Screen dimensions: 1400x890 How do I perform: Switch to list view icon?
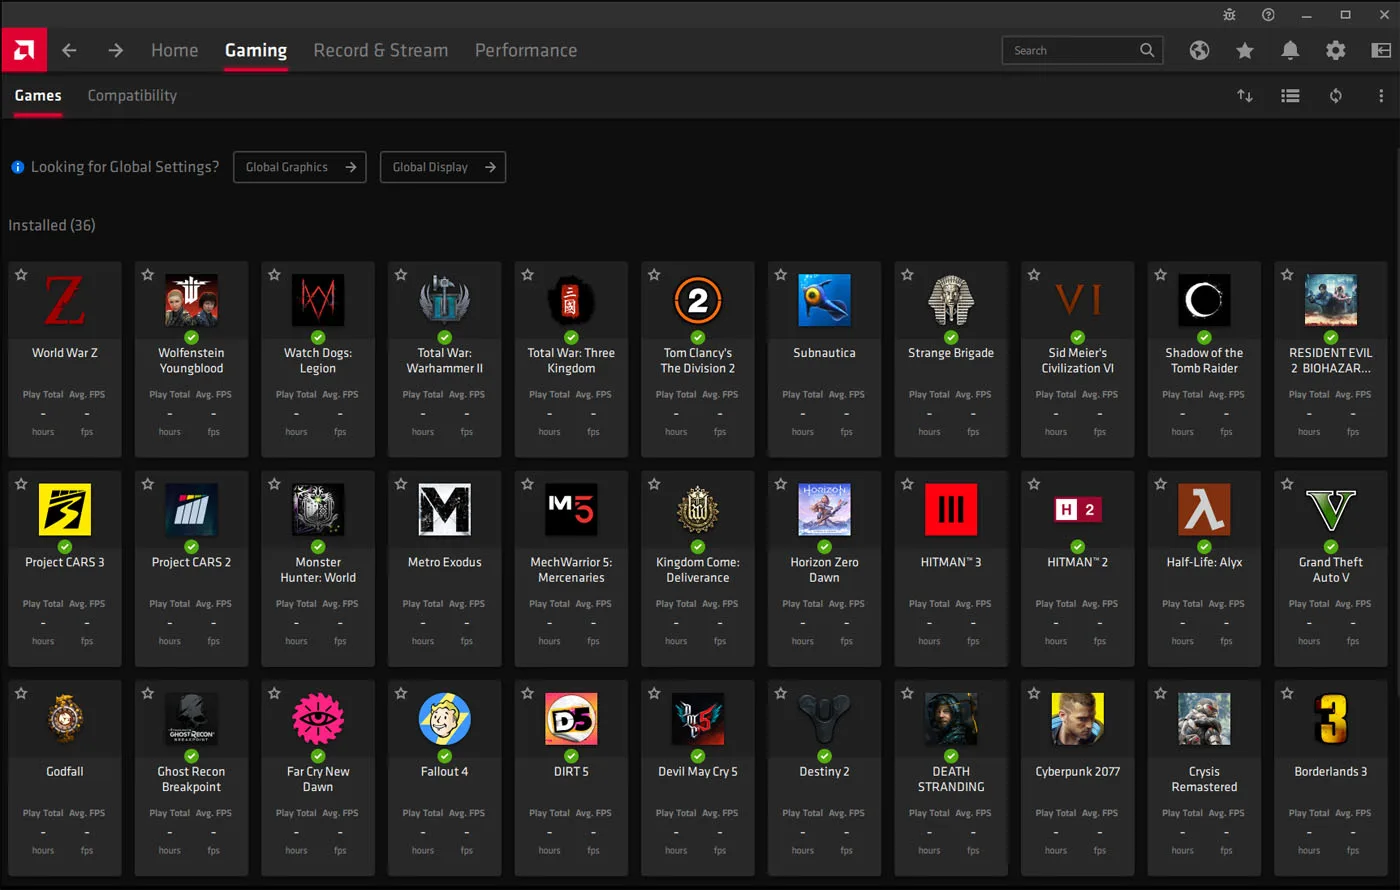(x=1291, y=96)
